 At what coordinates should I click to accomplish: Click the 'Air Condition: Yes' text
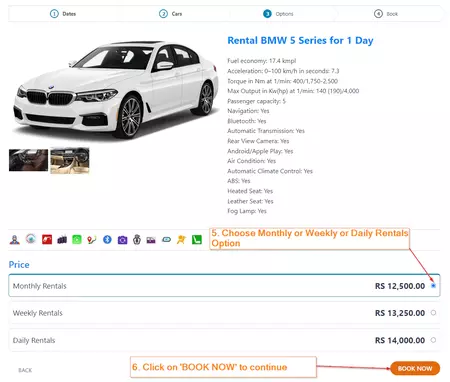click(x=252, y=161)
